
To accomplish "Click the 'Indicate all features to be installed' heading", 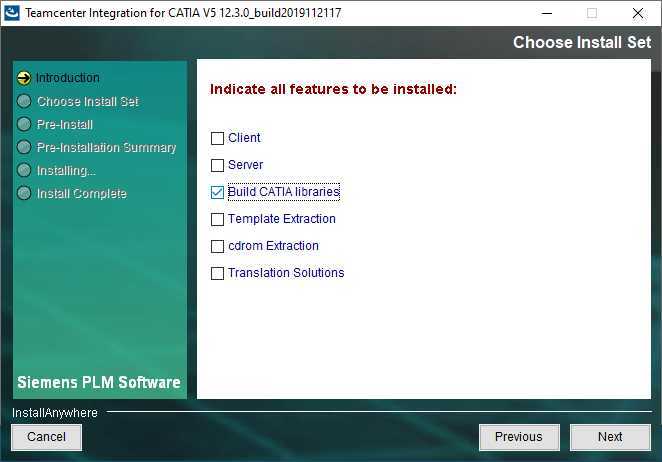I will [334, 89].
